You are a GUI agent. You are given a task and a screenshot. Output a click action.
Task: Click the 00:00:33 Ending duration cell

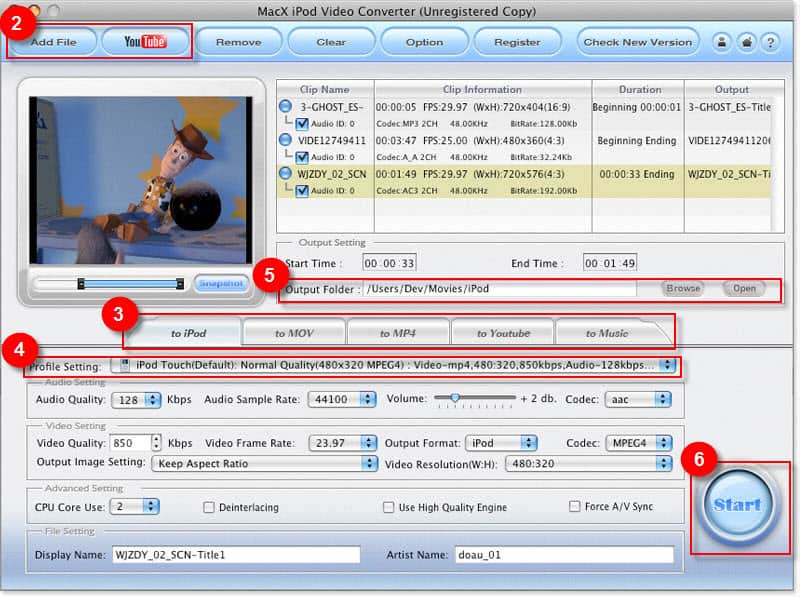pyautogui.click(x=637, y=174)
